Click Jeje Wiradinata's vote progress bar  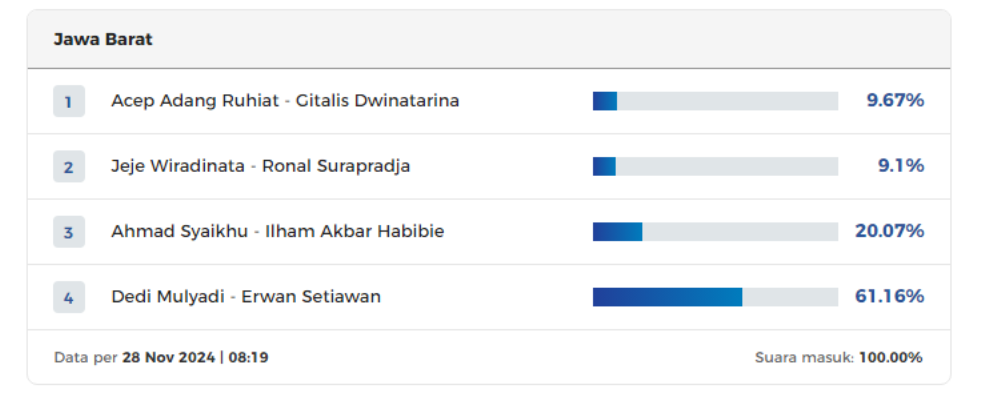pyautogui.click(x=715, y=166)
